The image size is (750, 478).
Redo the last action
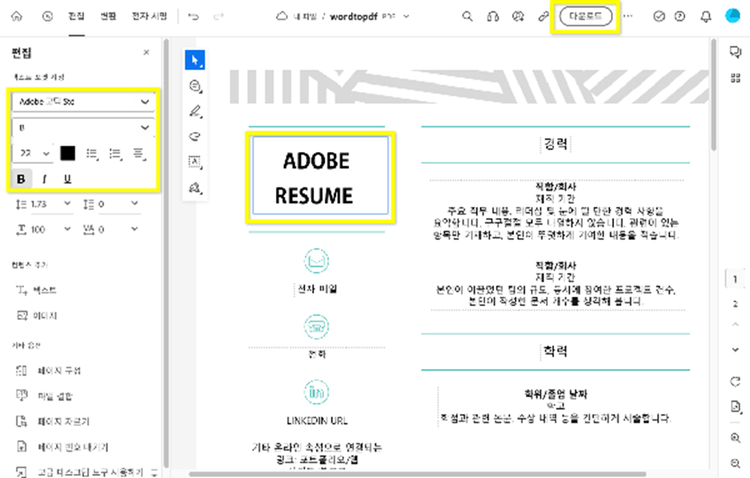coord(219,17)
